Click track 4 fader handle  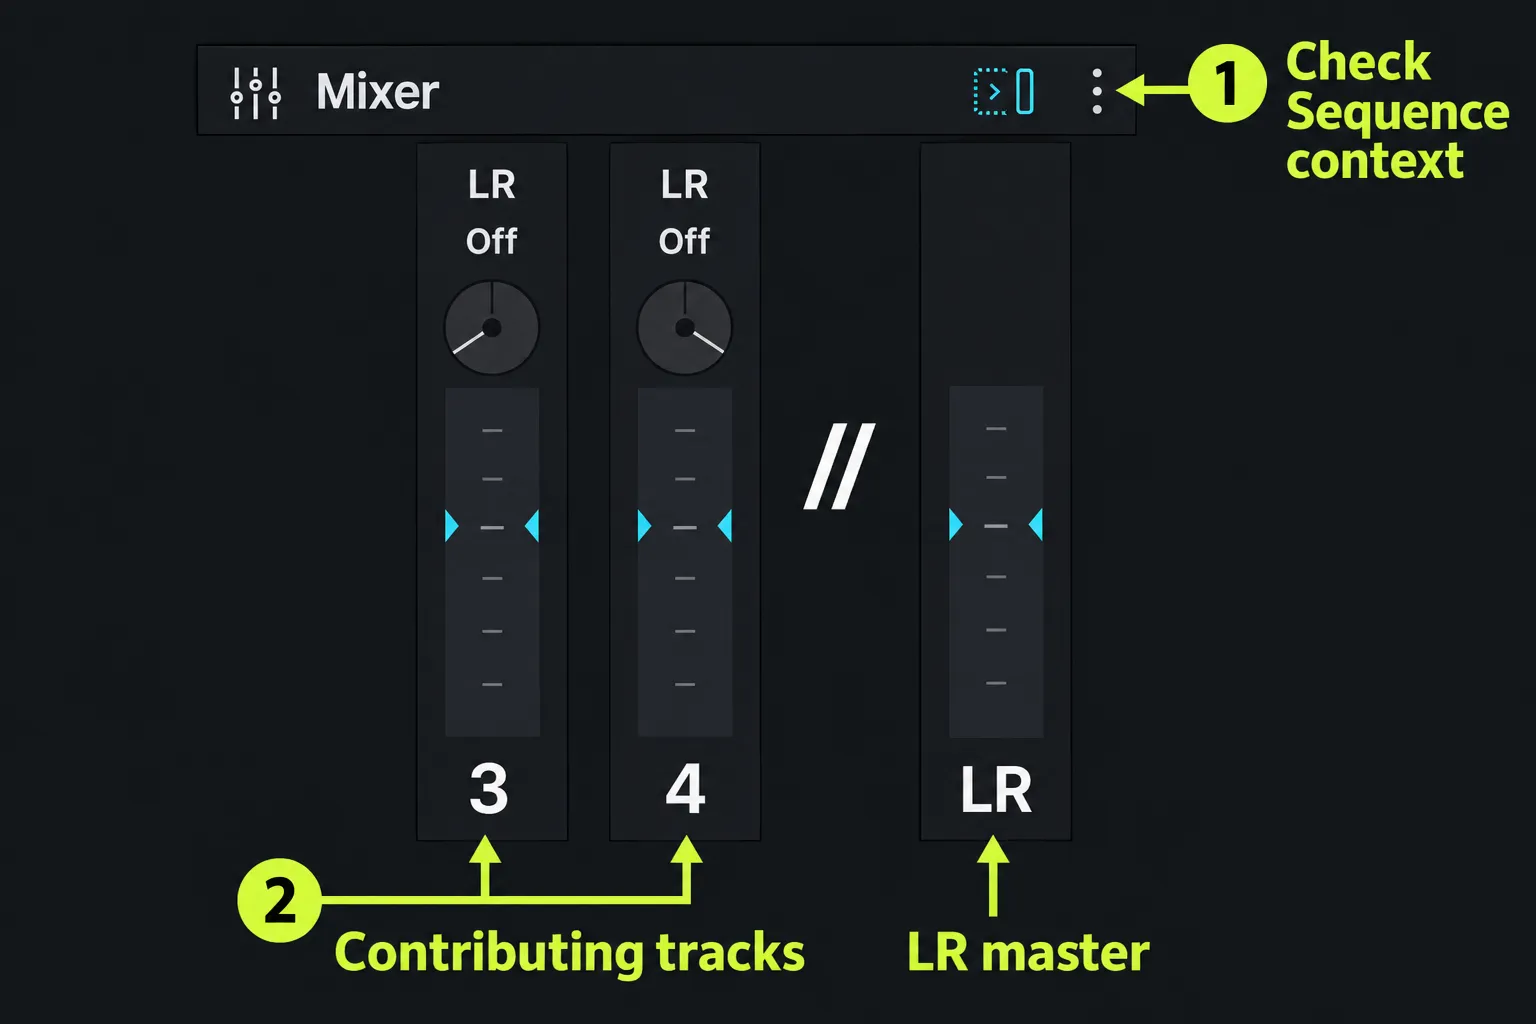pos(684,526)
